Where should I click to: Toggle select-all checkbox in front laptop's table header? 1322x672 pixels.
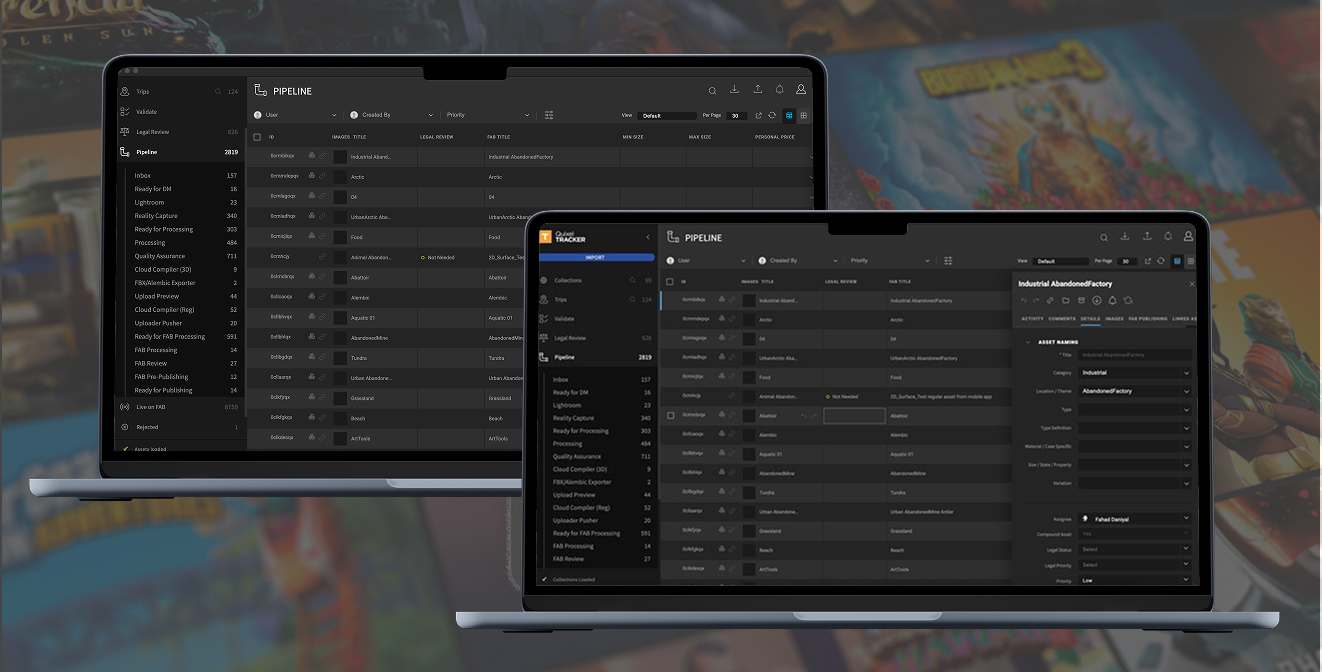point(670,282)
